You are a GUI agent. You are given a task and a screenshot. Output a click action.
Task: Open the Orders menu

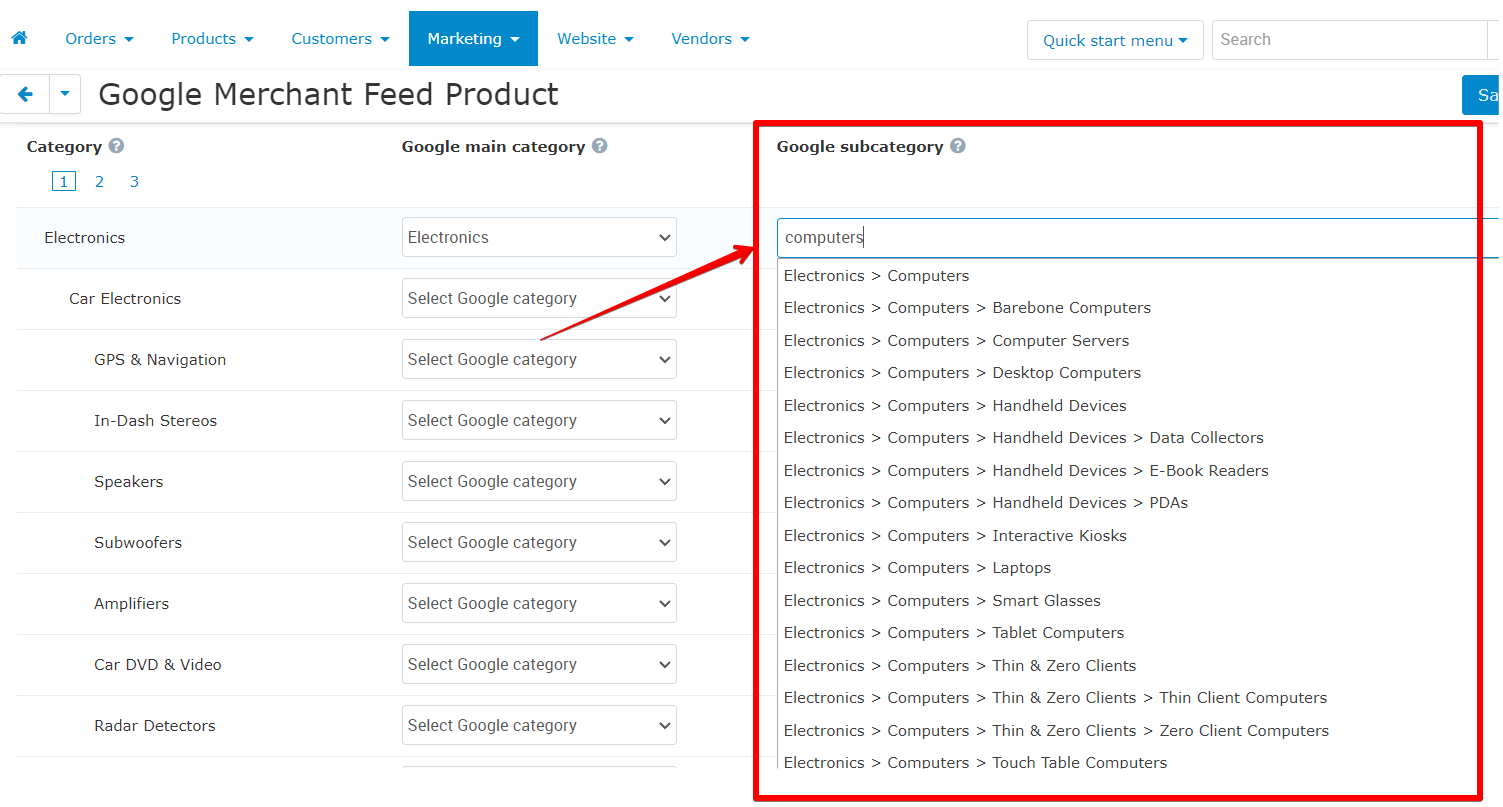[x=99, y=39]
